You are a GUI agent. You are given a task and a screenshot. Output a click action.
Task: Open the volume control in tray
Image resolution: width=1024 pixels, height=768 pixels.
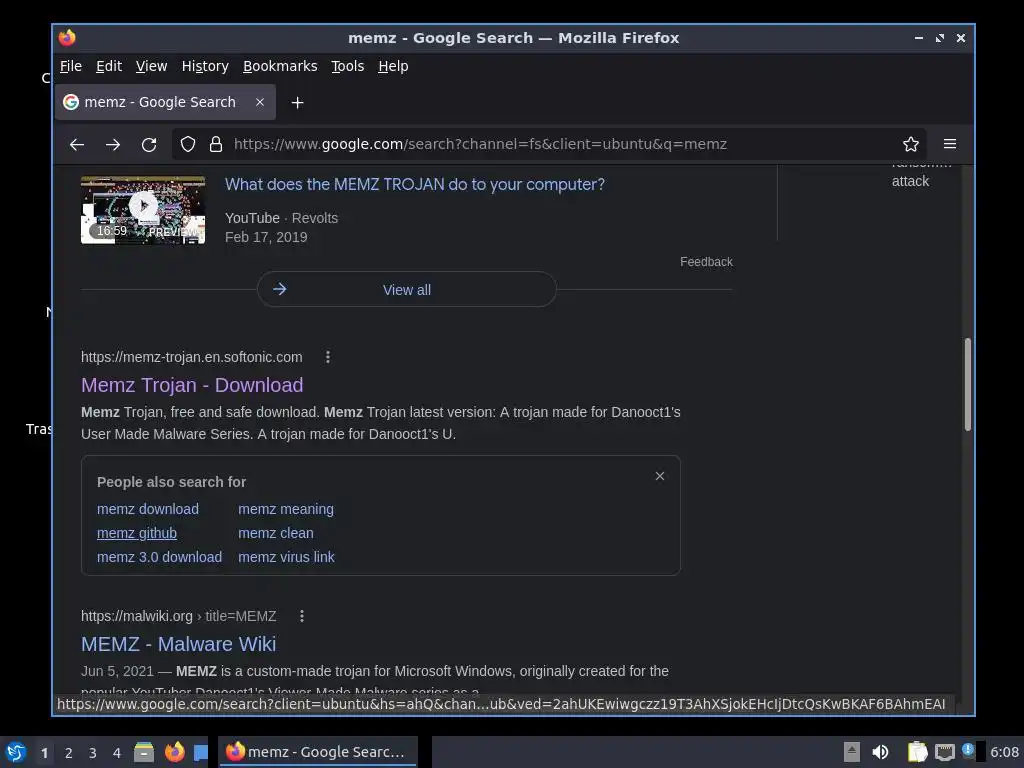pyautogui.click(x=880, y=752)
